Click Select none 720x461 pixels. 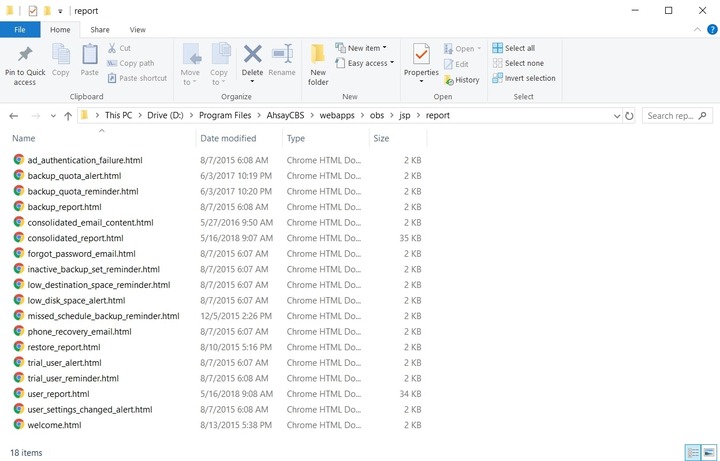518,63
